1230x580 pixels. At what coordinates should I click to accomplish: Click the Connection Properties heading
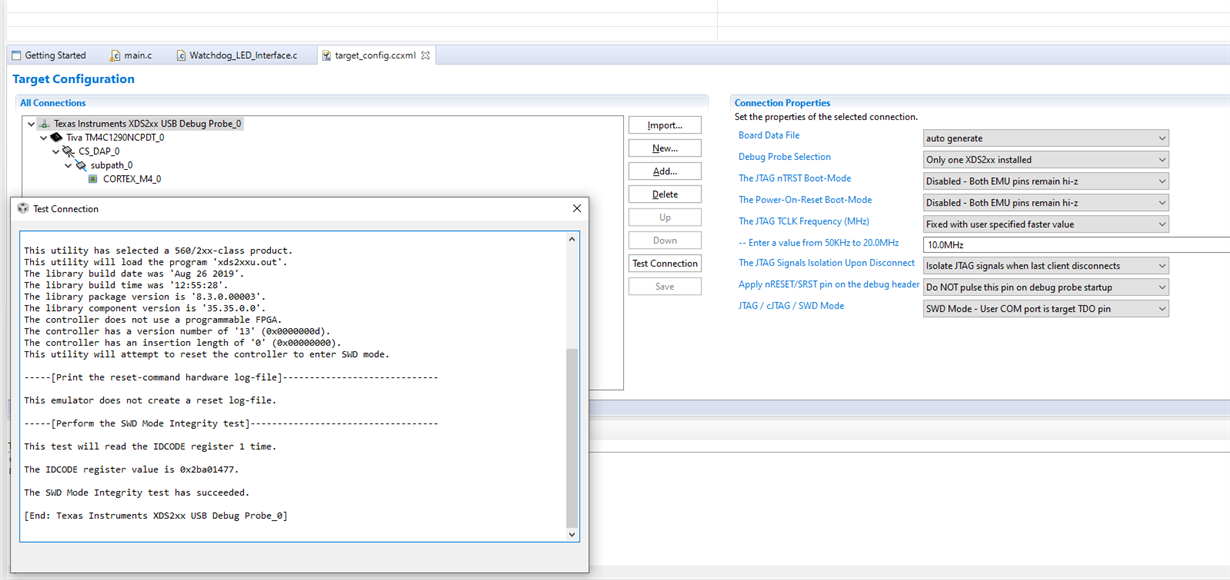pyautogui.click(x=782, y=103)
